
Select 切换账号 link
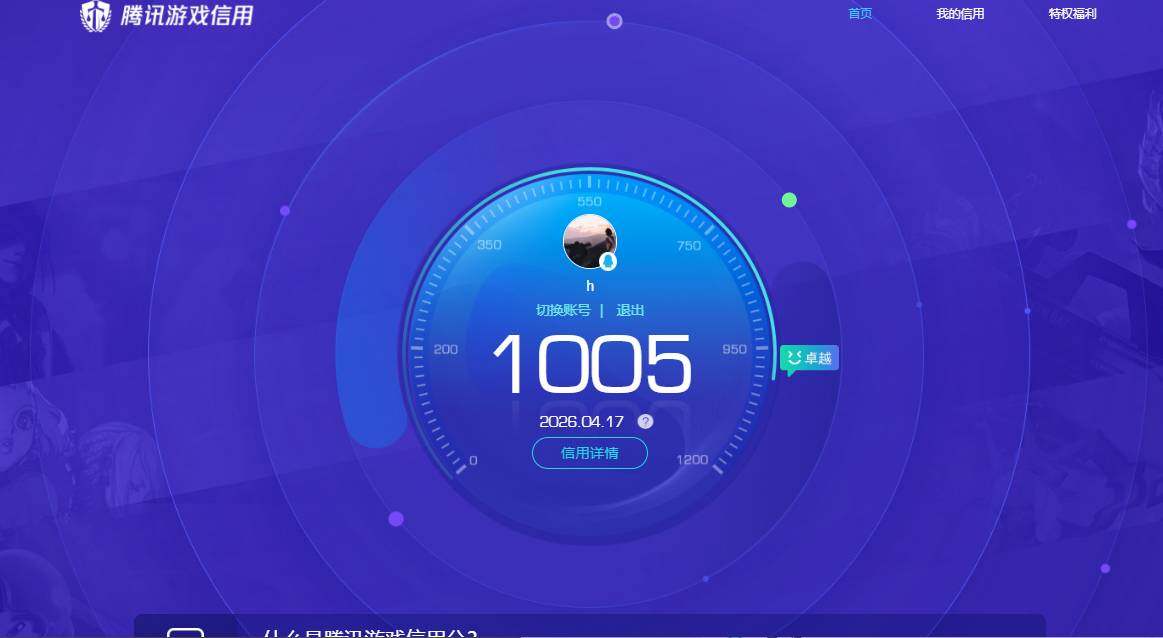coord(563,310)
